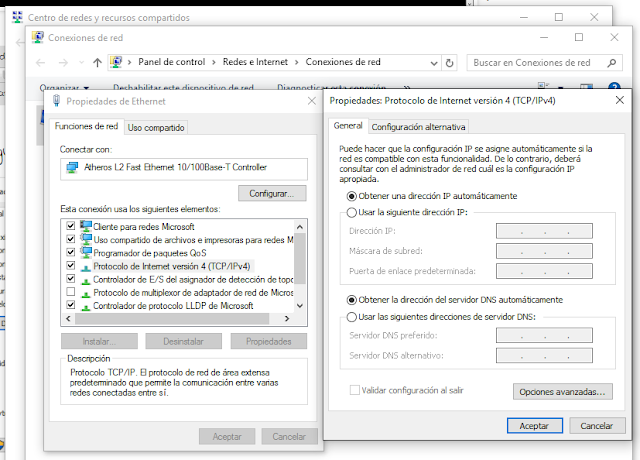Click the horizontal scrollbar in elements list
640x460 pixels.
172,318
